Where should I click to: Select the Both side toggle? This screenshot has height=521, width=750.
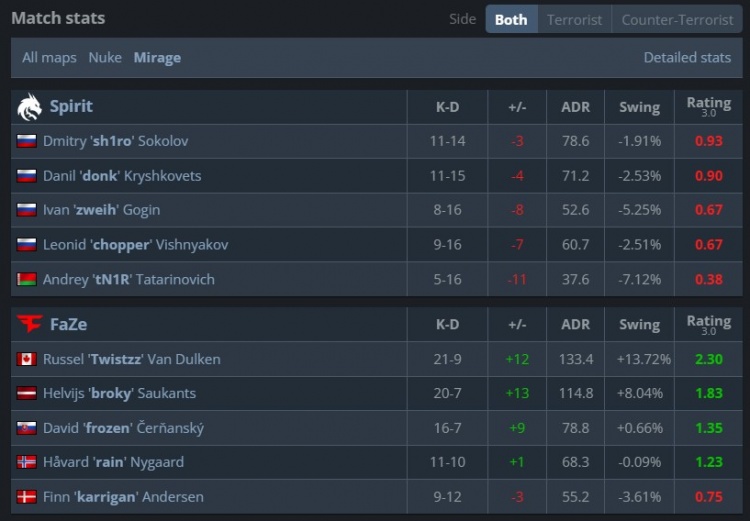(x=511, y=19)
